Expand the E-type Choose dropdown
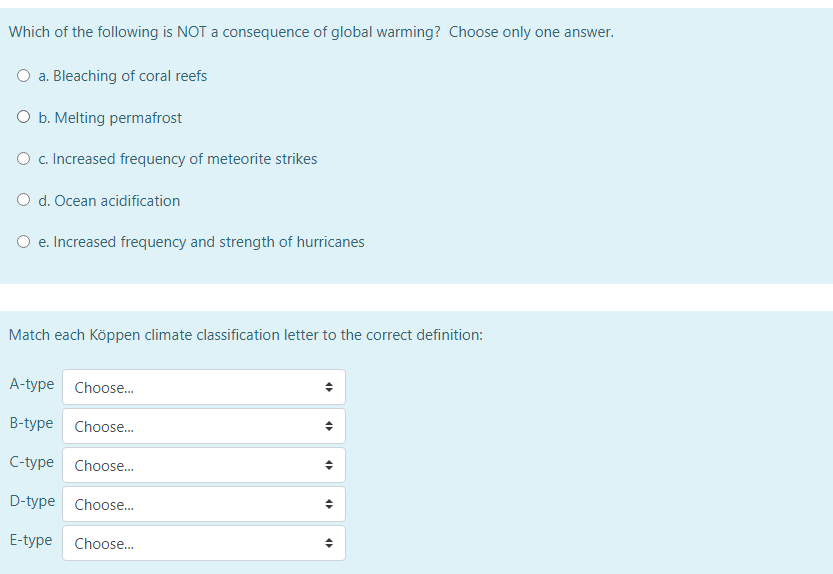 point(204,543)
